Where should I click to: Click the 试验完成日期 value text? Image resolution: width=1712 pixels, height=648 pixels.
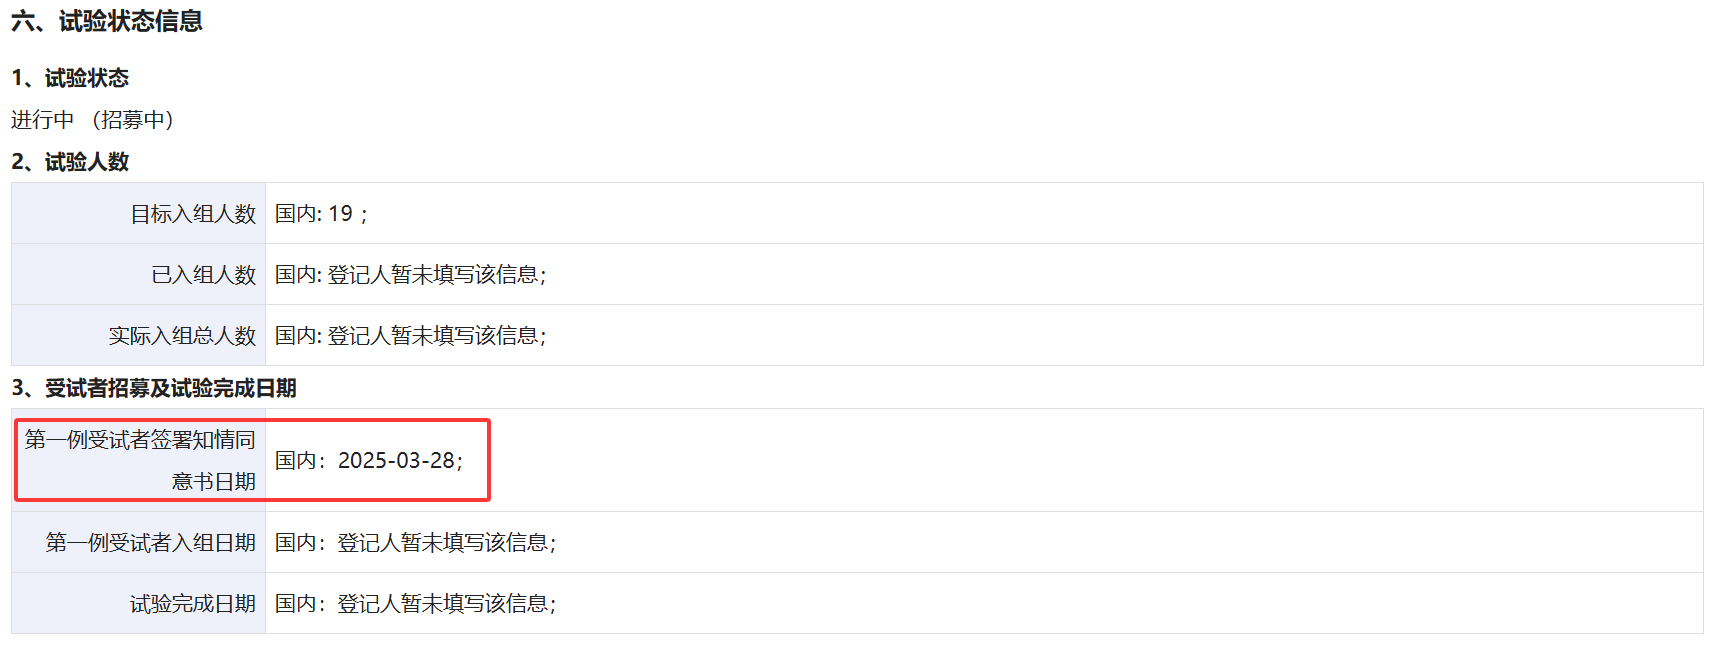coord(446,604)
